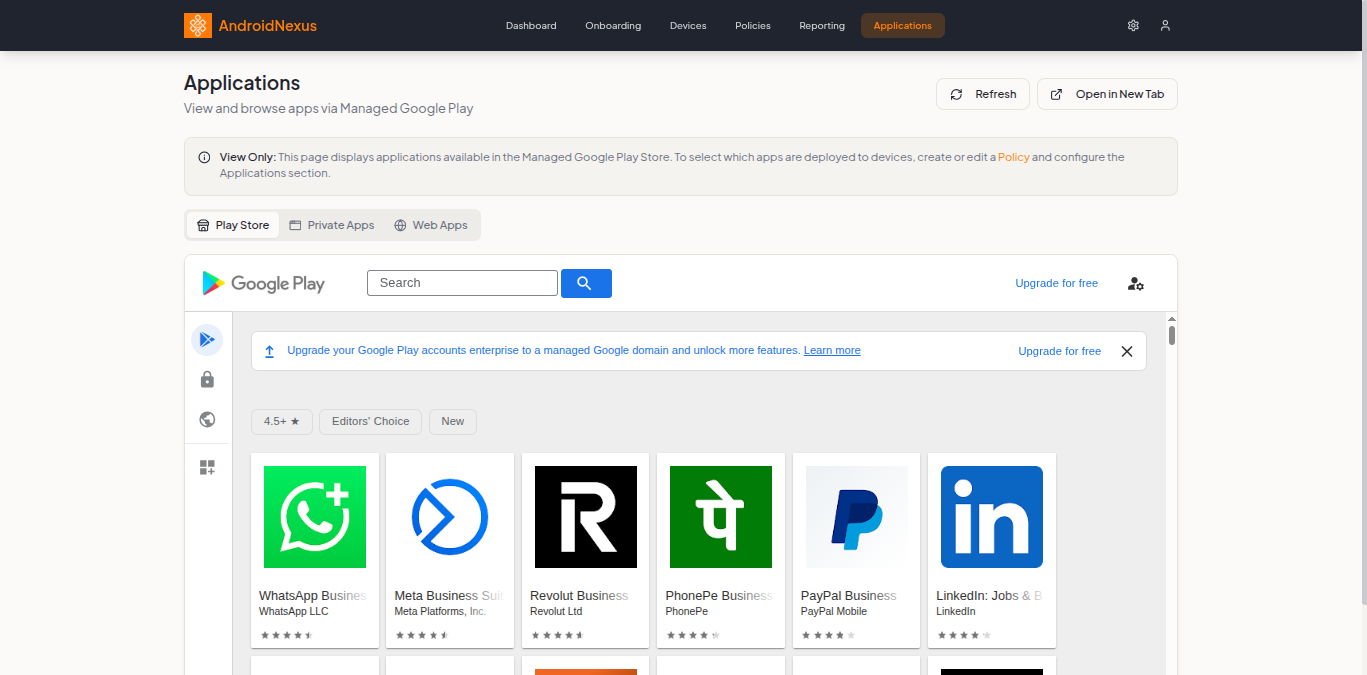Open the PayPal Business app icon
The image size is (1367, 675).
coord(857,517)
